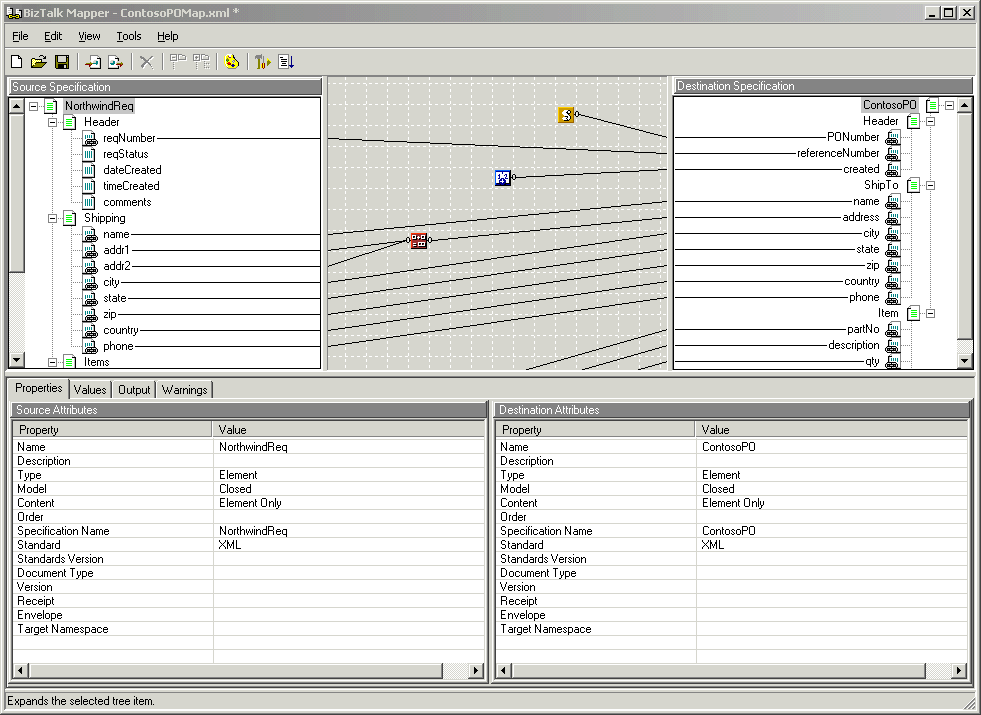Click the Expand Tree Item toolbar icon
Viewport: 981px width, 715px height.
[178, 61]
